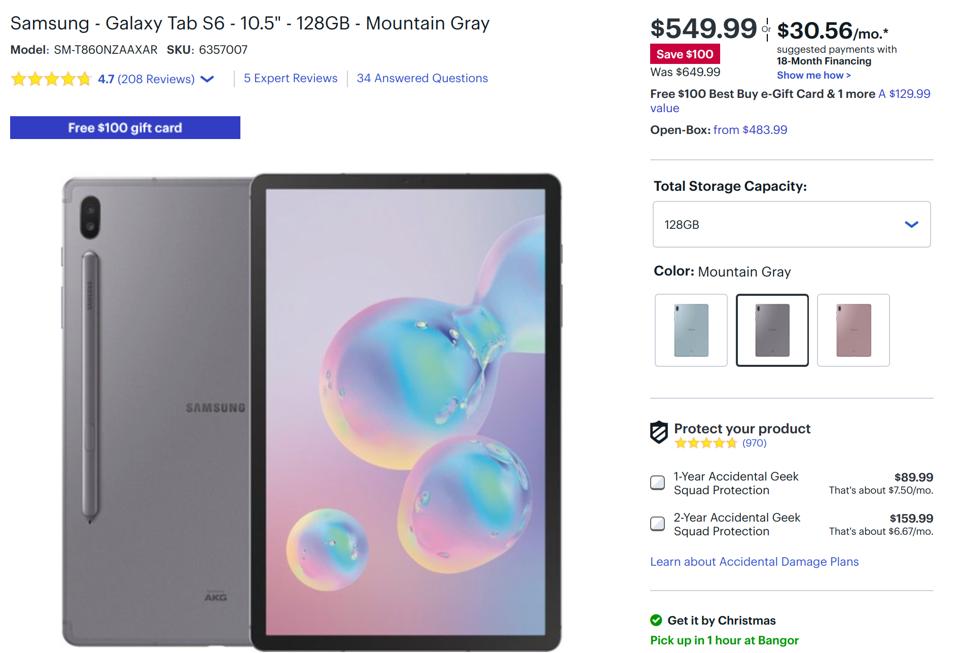View Open-Box offers from $483.99

[750, 130]
